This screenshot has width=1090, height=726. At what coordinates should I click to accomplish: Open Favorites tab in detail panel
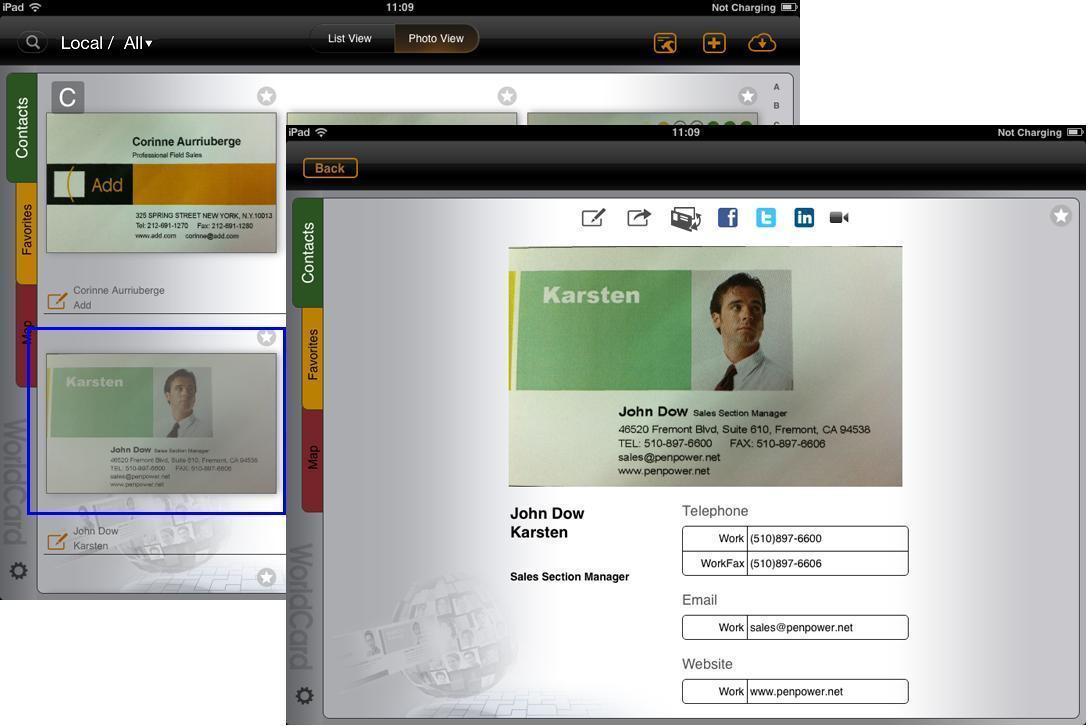pyautogui.click(x=312, y=355)
